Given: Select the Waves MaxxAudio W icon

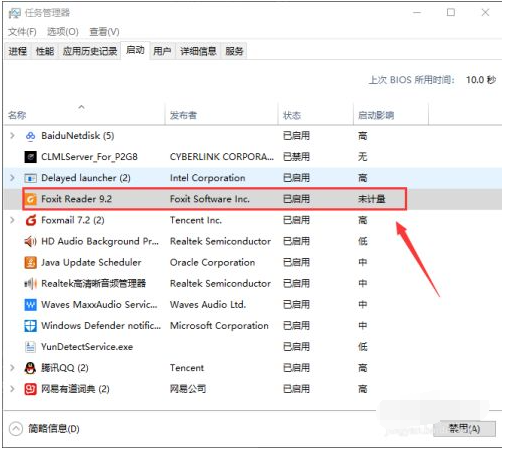Looking at the screenshot, I should [30, 304].
